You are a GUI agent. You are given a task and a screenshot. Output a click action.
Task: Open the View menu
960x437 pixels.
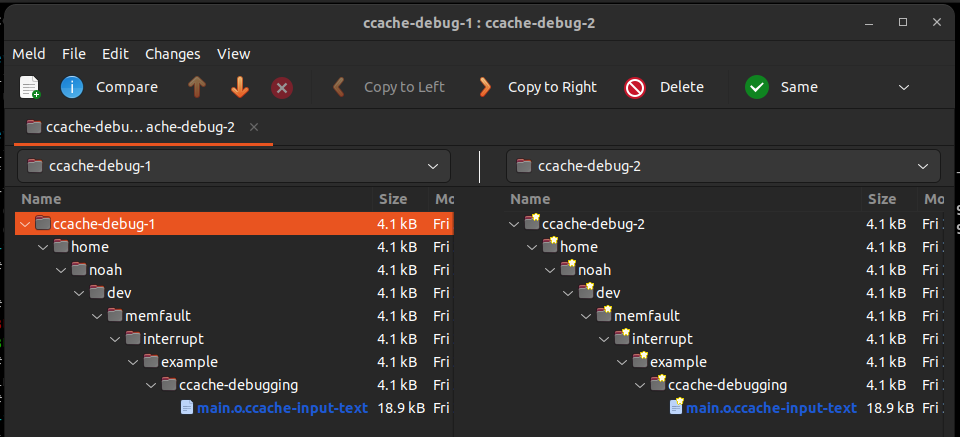233,54
